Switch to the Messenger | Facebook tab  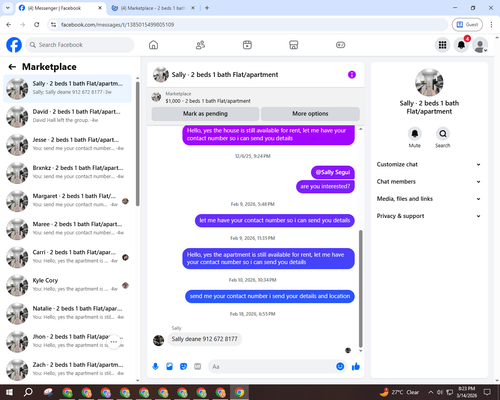[60, 8]
